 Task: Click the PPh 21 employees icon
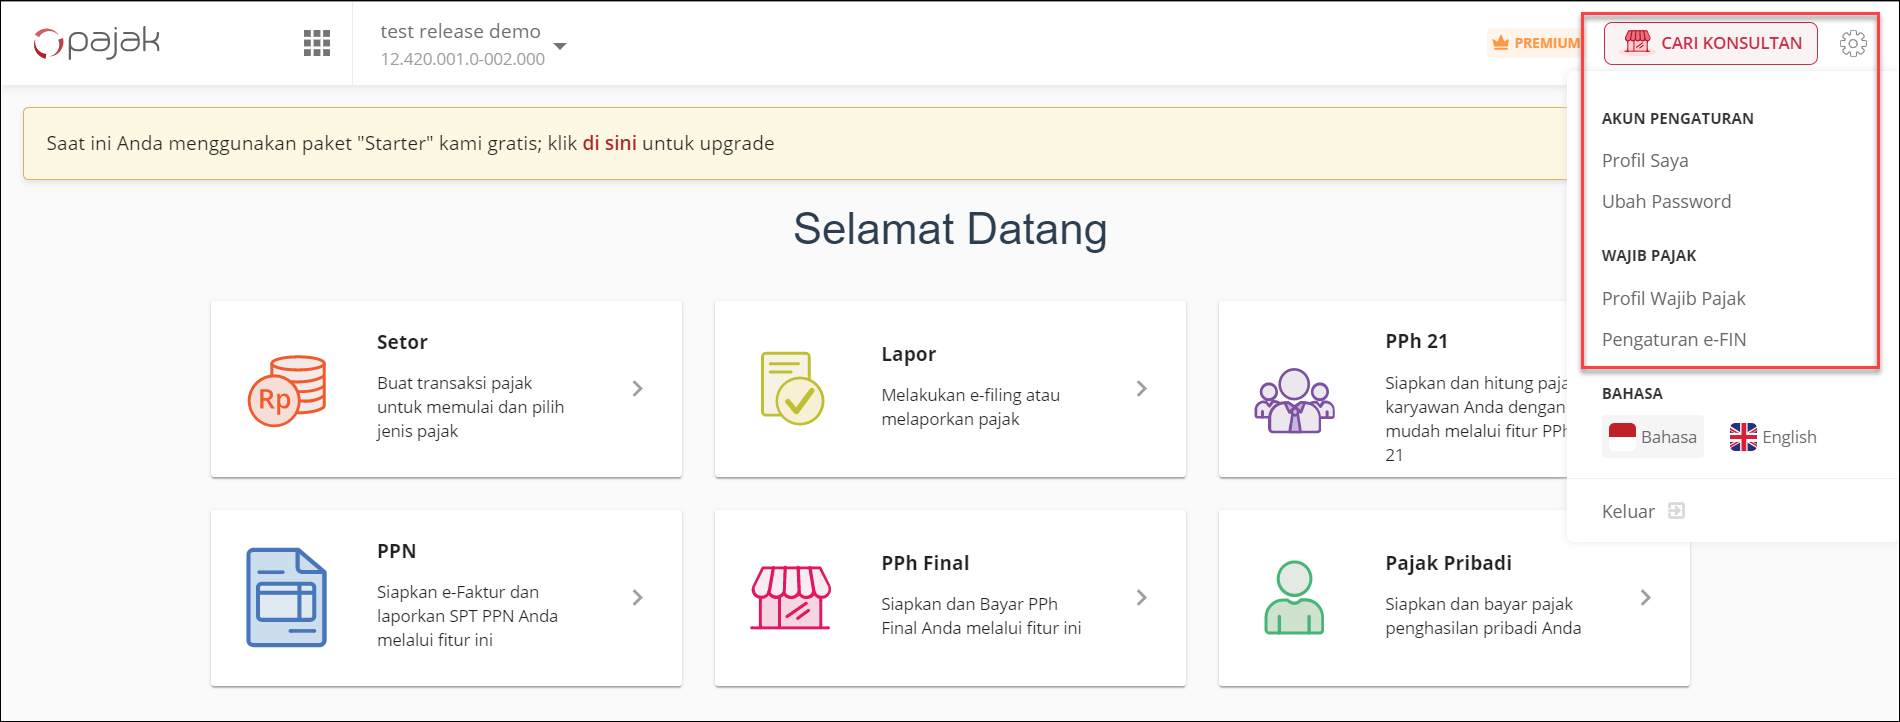(x=1294, y=400)
